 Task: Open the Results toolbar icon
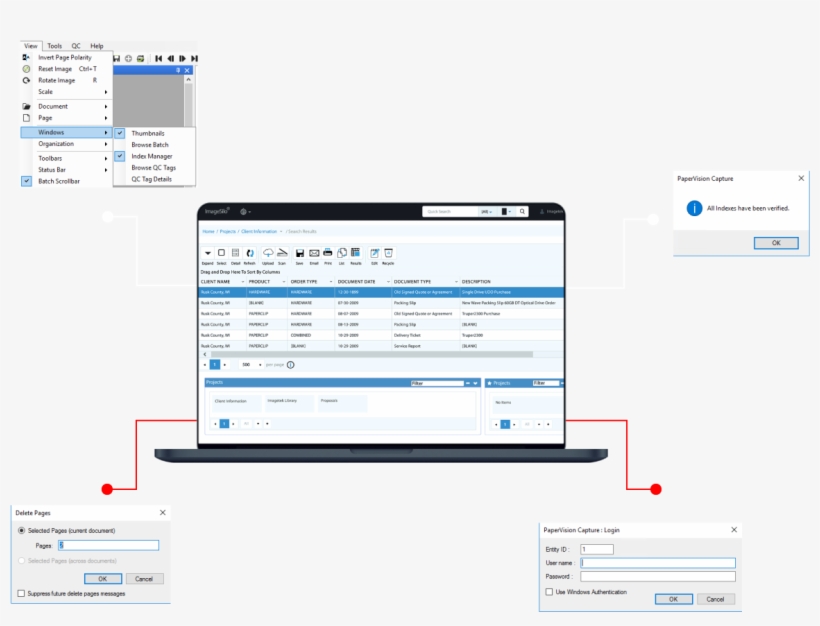(x=356, y=253)
